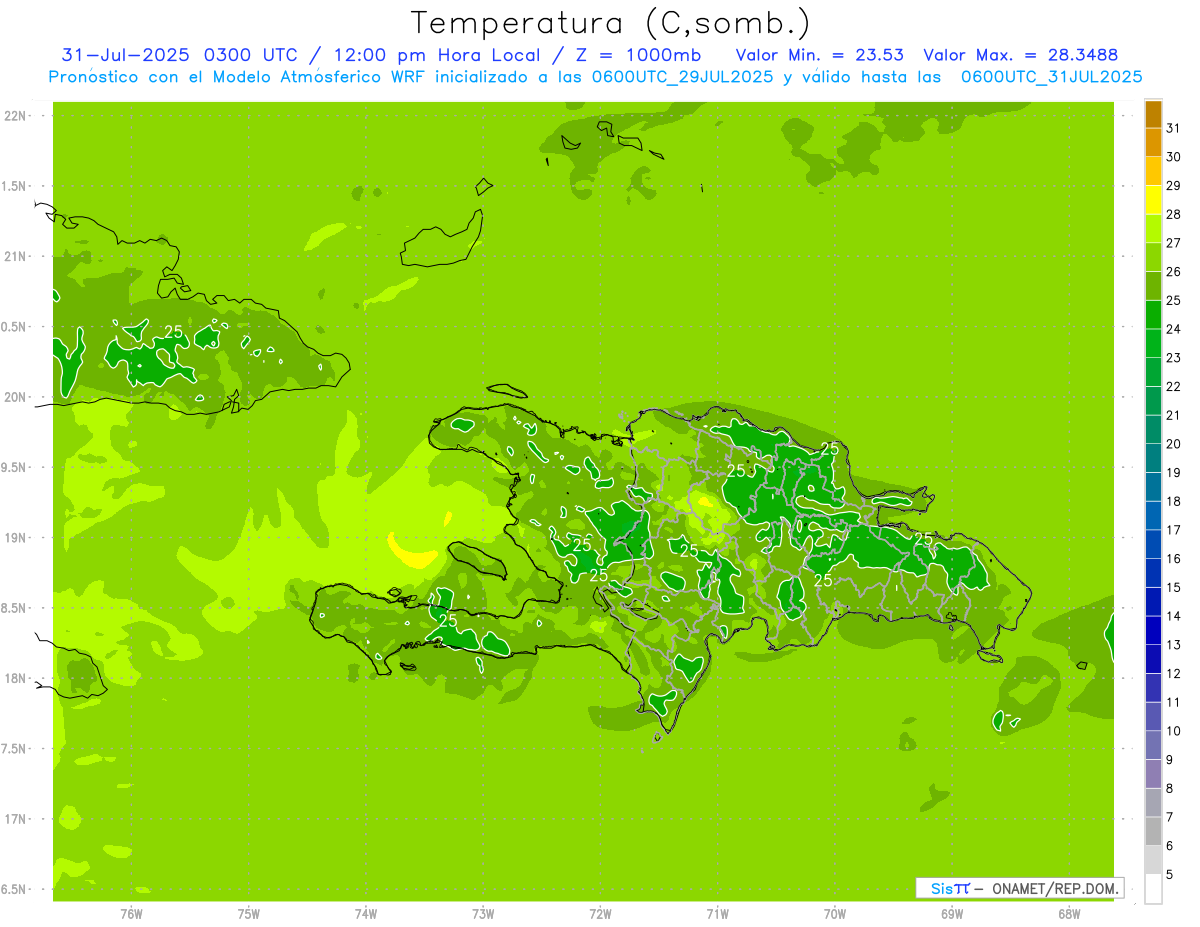Click the "Temperatura (C,somb.)" title
Image resolution: width=1200 pixels, height=927 pixels.
click(x=611, y=24)
